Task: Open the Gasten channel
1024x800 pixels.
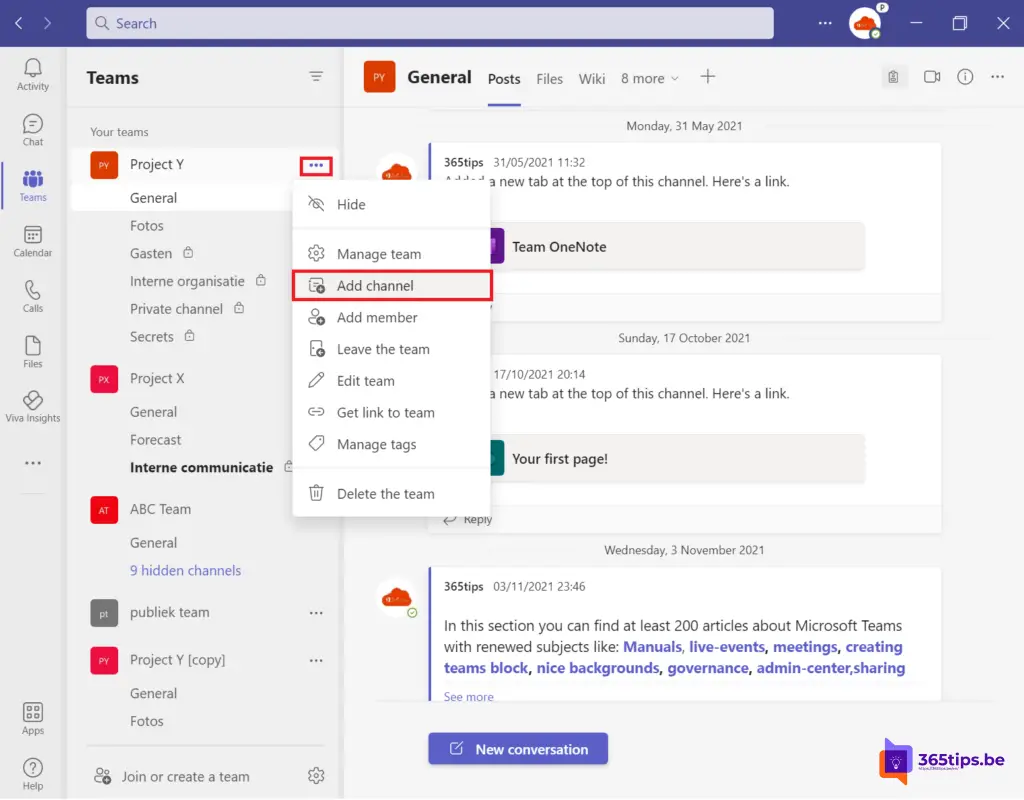Action: [x=151, y=253]
